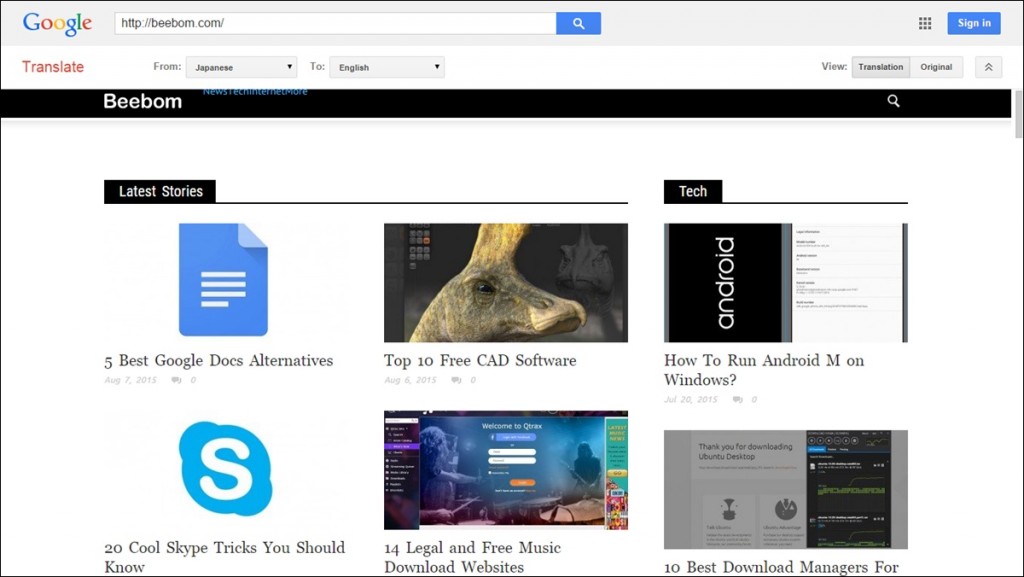This screenshot has width=1024, height=577.
Task: Open '5 Best Google Docs Alternatives' article
Action: pos(219,361)
